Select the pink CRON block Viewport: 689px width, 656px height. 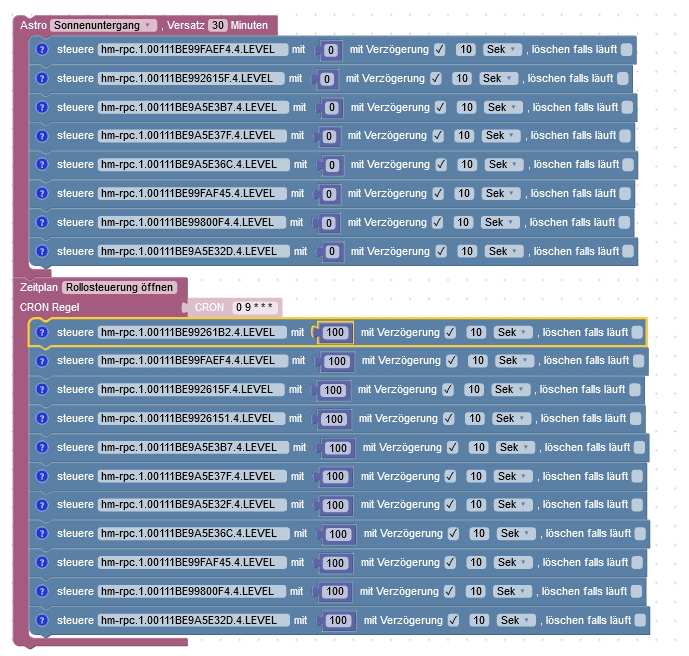coord(209,307)
